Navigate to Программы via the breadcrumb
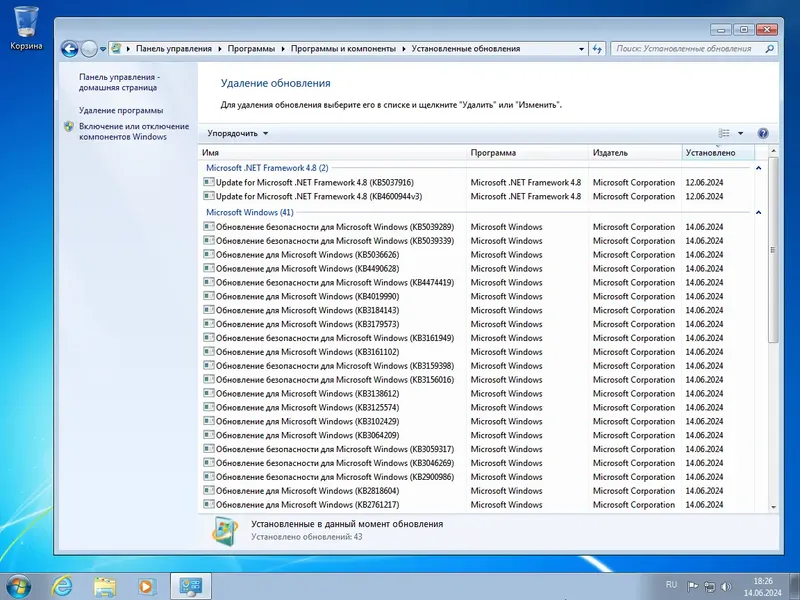This screenshot has width=800, height=600. pos(255,46)
